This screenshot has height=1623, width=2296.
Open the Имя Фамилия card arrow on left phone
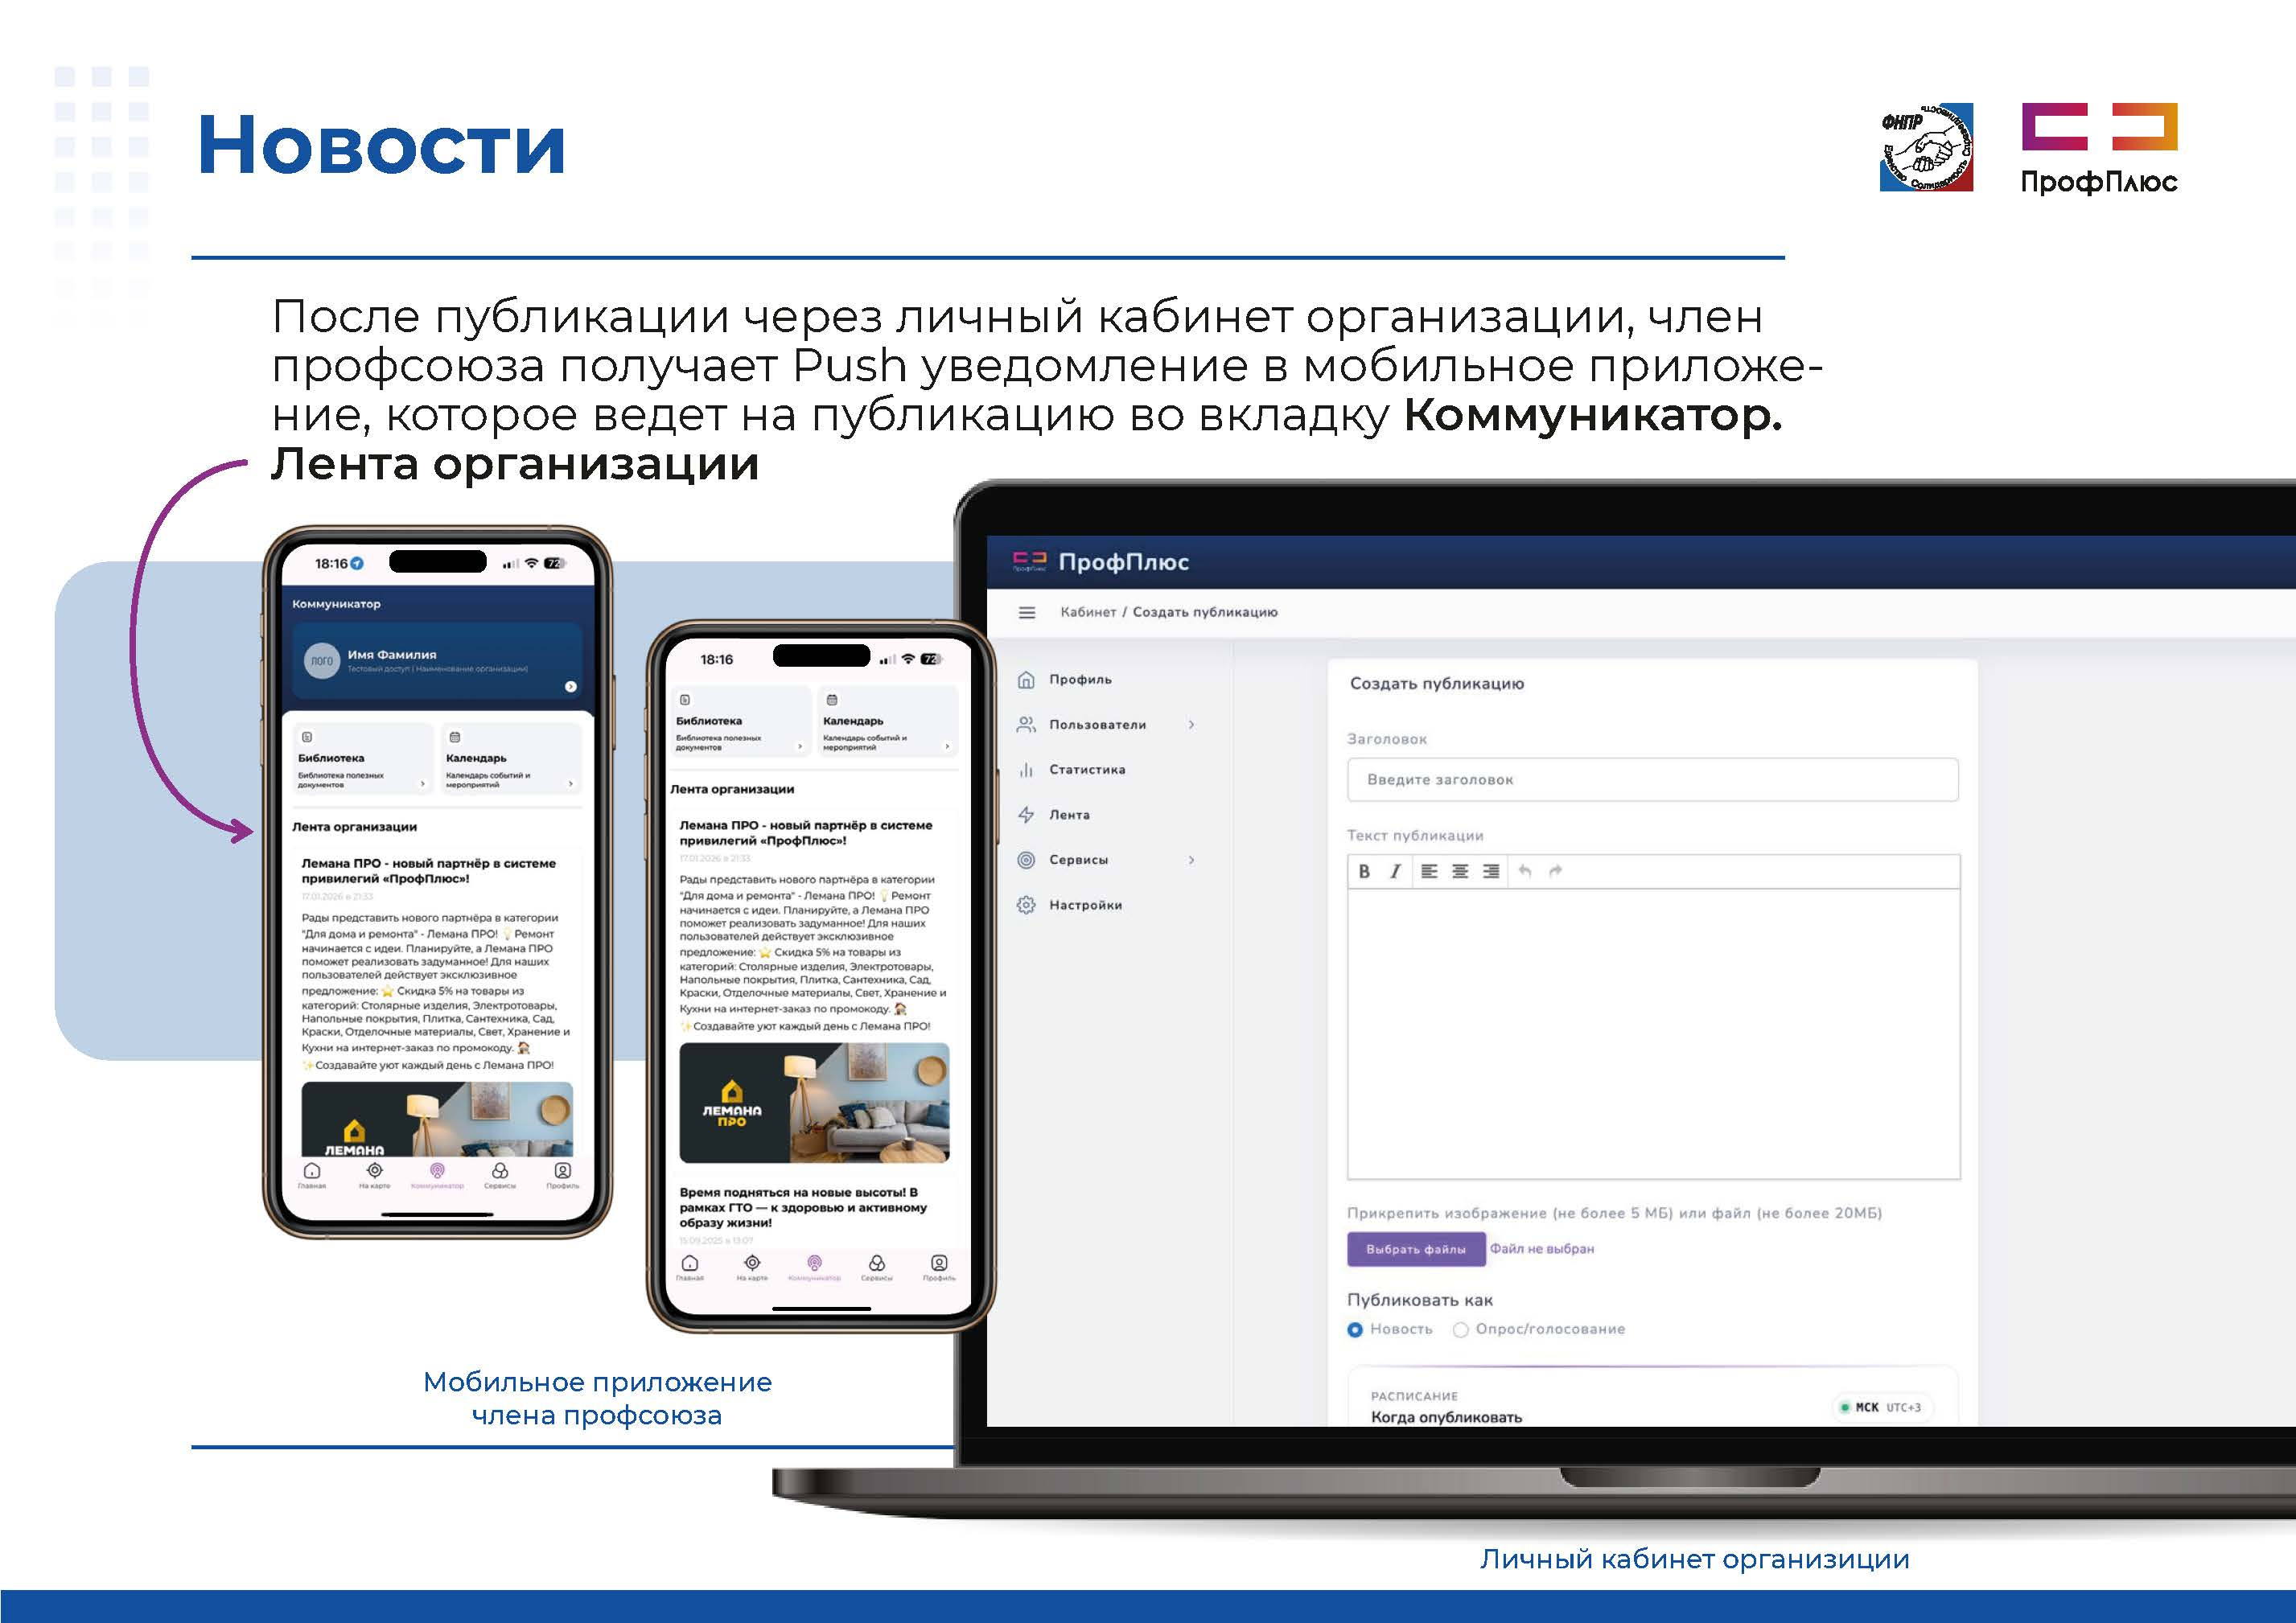pos(571,686)
